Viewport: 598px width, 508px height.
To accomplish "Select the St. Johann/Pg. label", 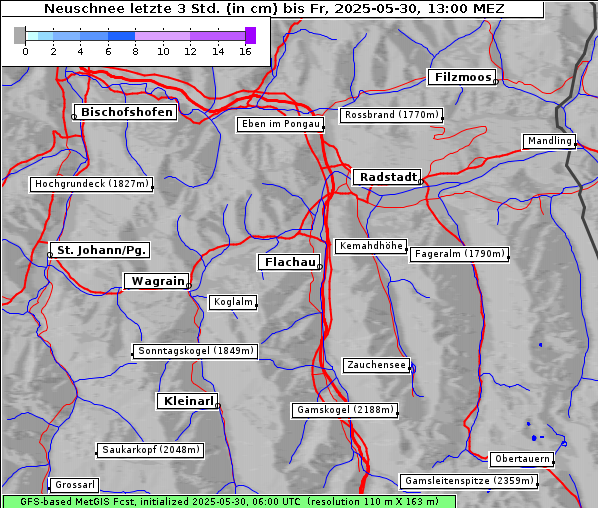I will tap(100, 250).
